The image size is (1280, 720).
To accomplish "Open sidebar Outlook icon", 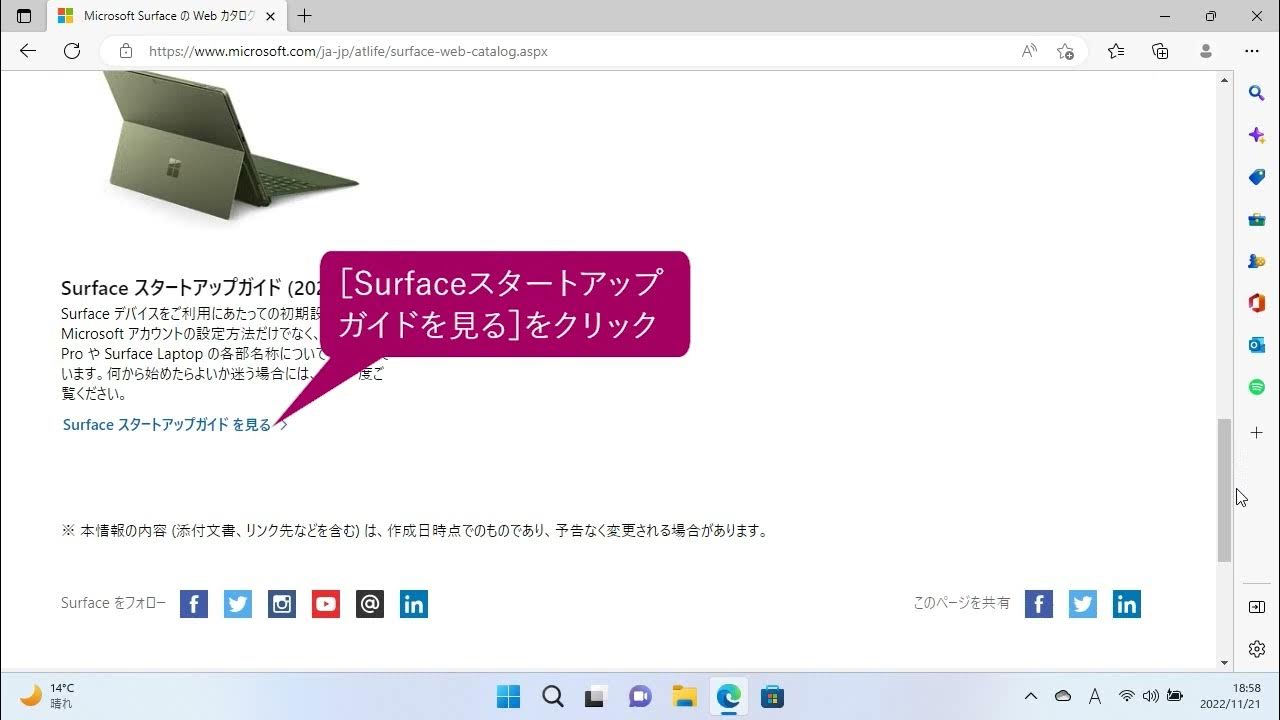I will point(1257,345).
